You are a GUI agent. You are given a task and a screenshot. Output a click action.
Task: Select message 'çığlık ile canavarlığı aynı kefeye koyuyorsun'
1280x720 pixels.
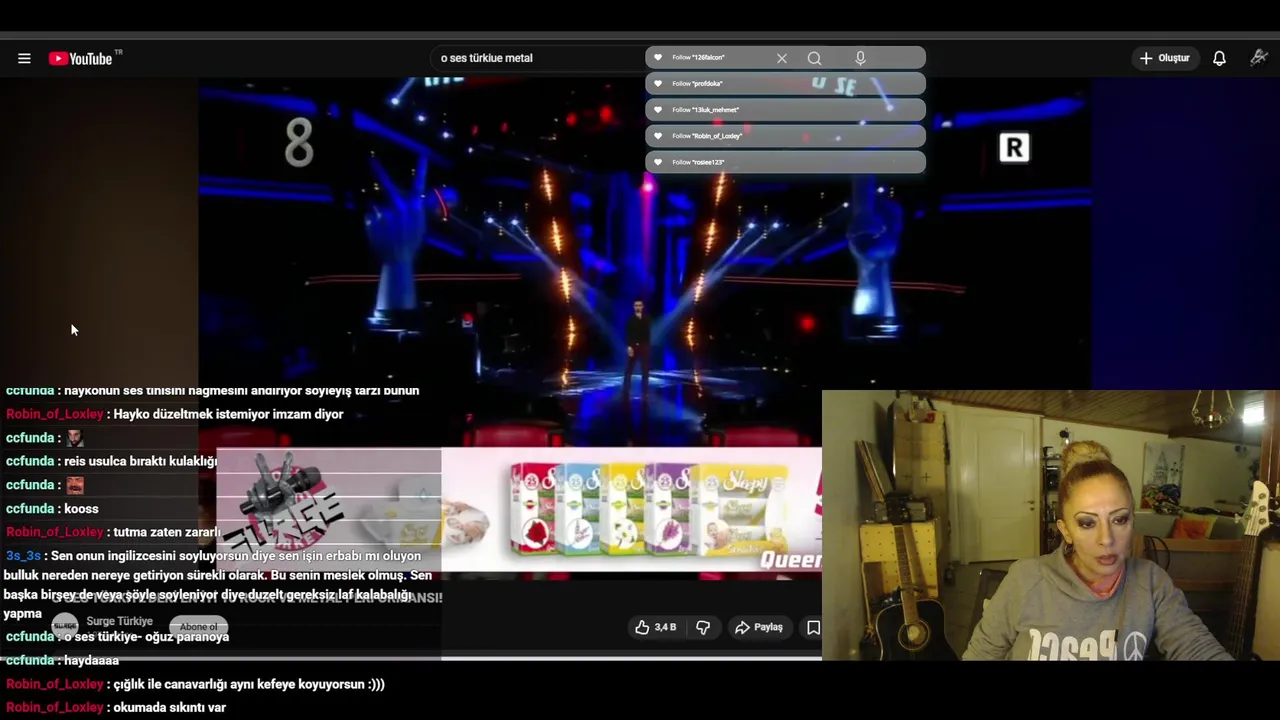(249, 685)
